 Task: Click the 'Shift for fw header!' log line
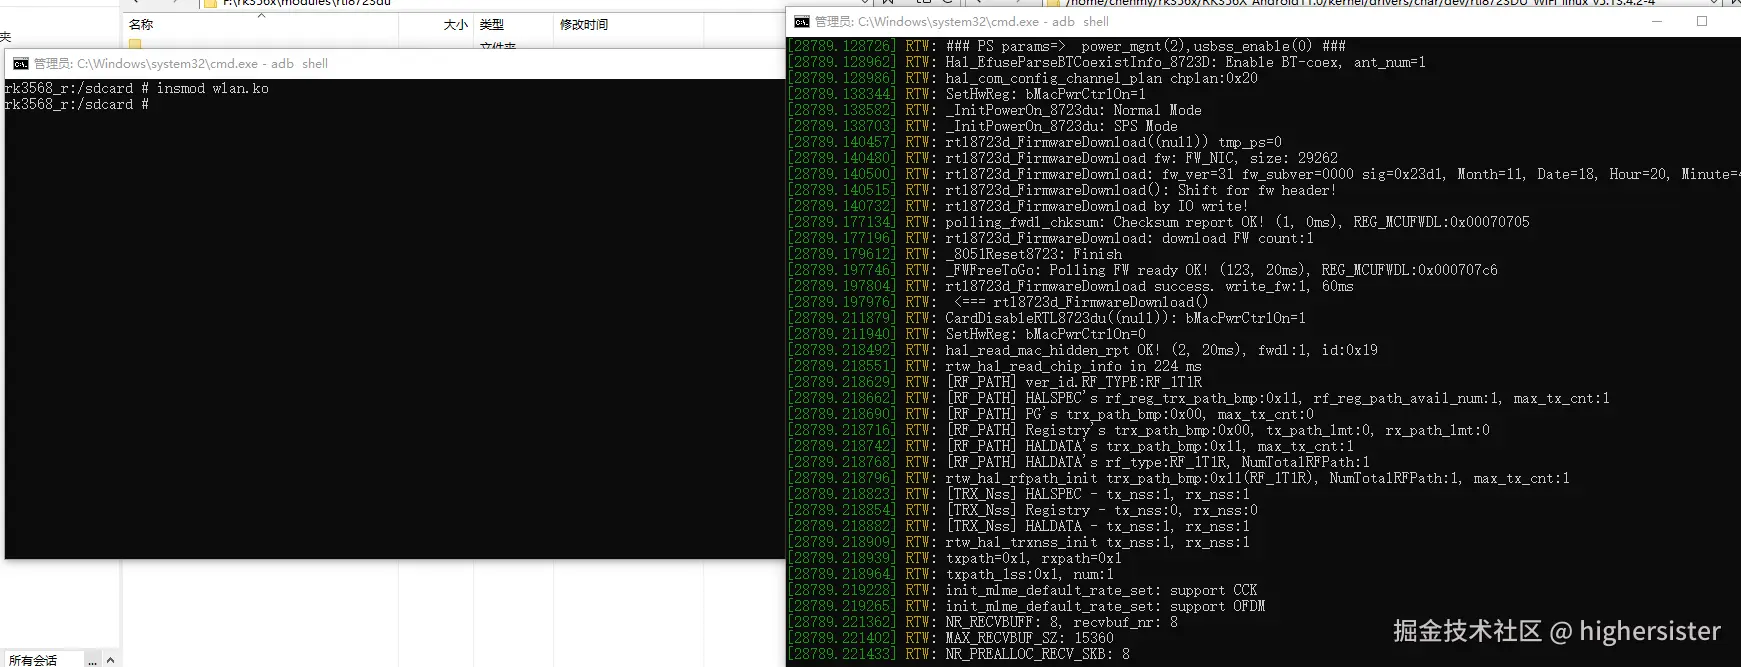click(1063, 190)
